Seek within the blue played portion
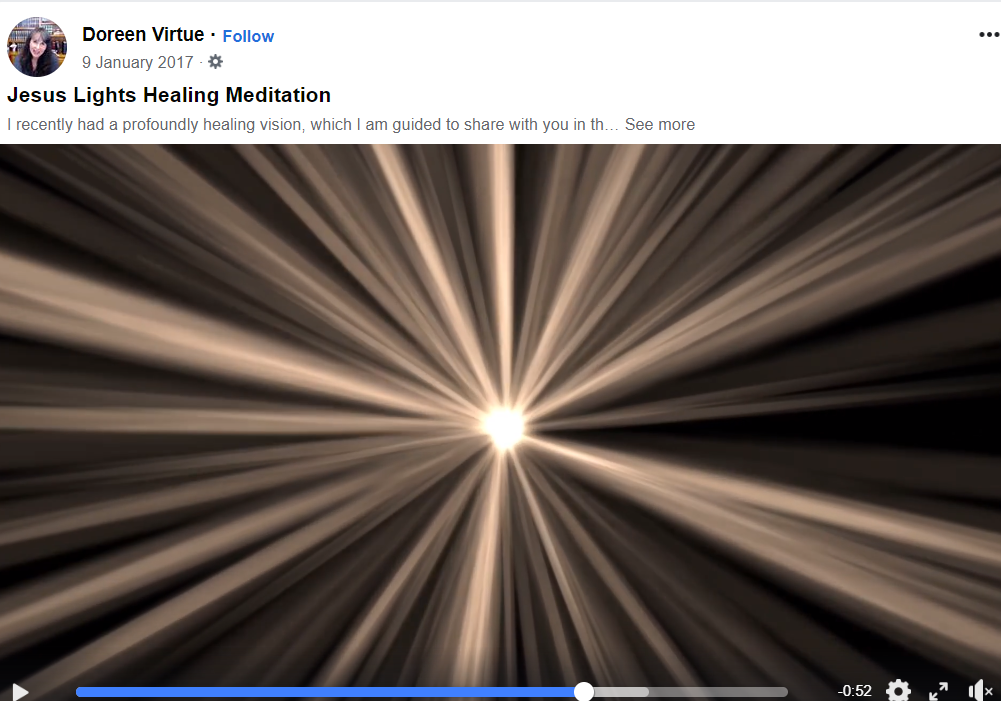1001x701 pixels. click(324, 692)
